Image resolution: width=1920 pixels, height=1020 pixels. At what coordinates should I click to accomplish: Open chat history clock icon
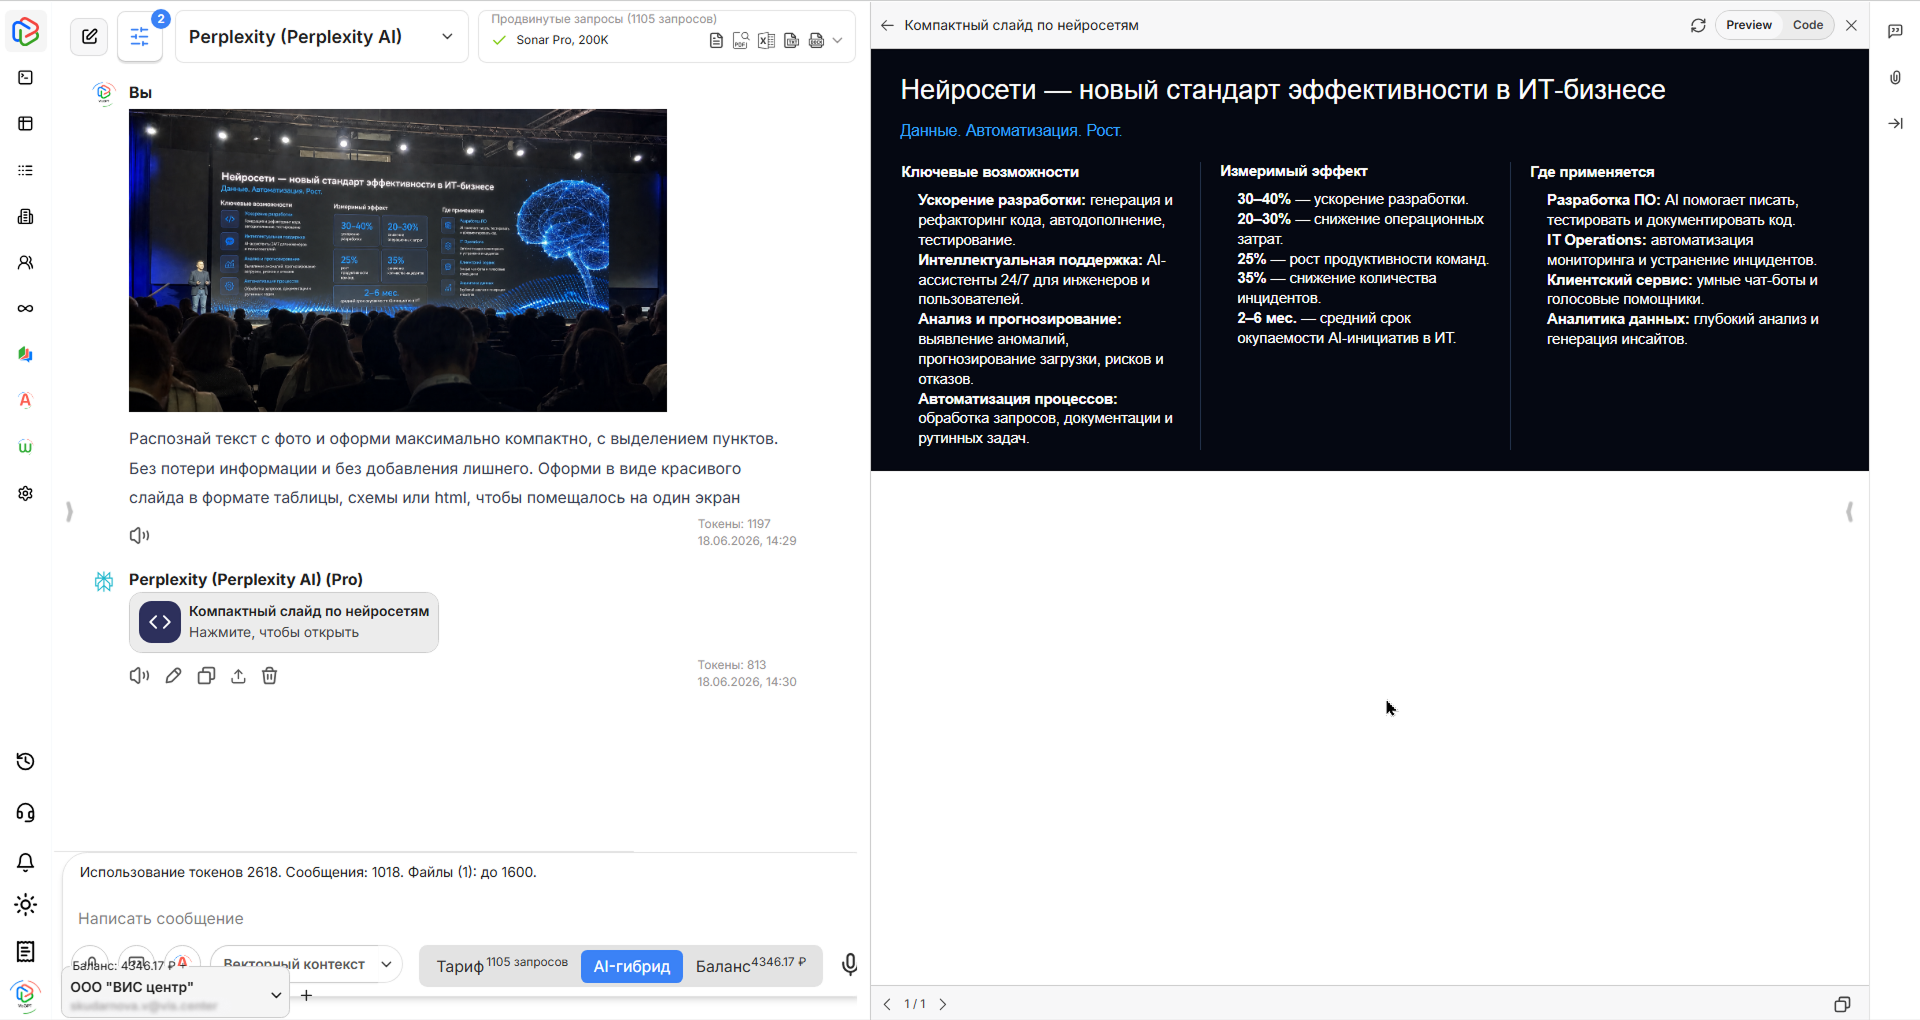pos(26,762)
